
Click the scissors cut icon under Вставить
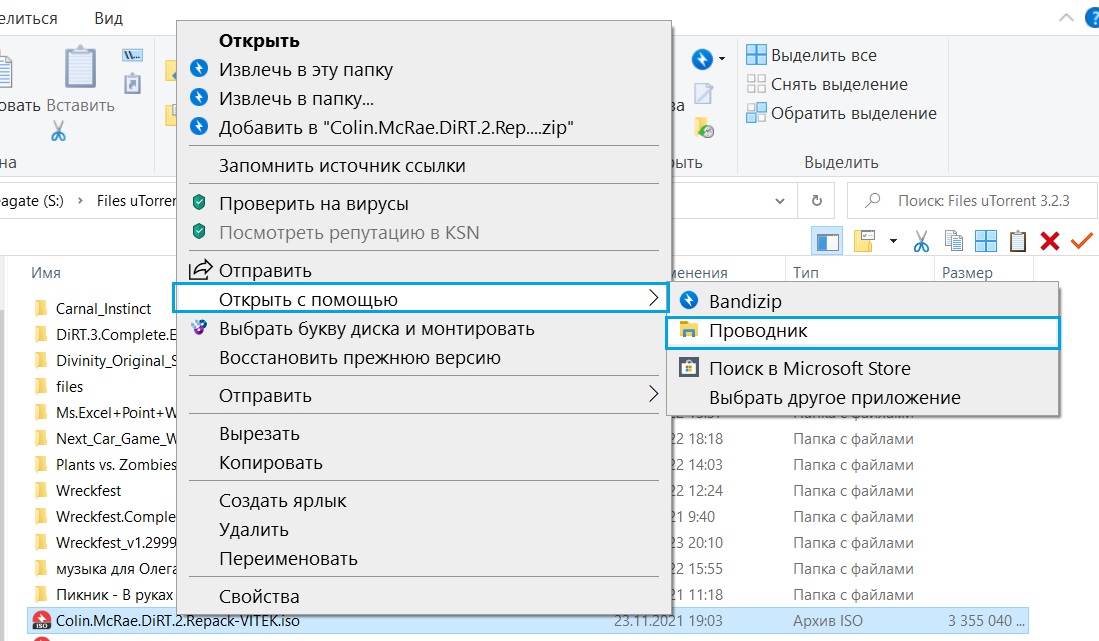(x=59, y=131)
